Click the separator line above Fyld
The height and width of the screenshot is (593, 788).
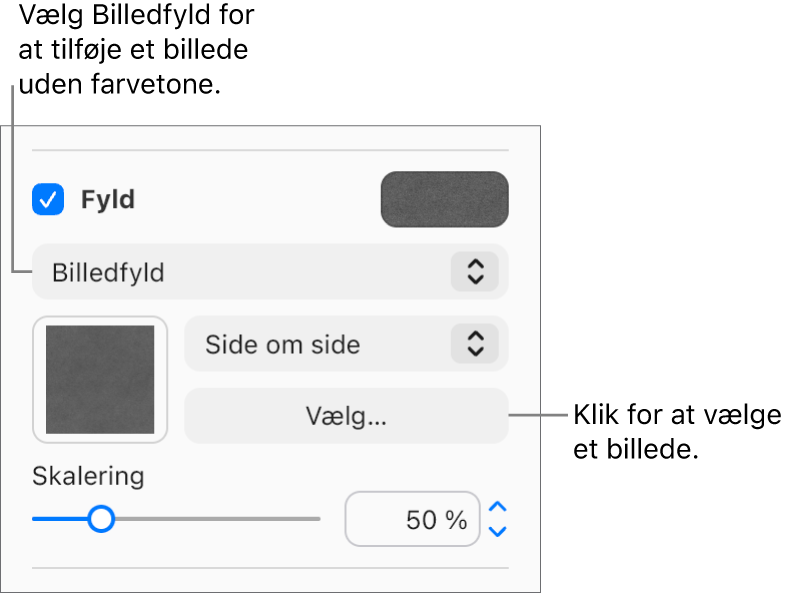(270, 150)
